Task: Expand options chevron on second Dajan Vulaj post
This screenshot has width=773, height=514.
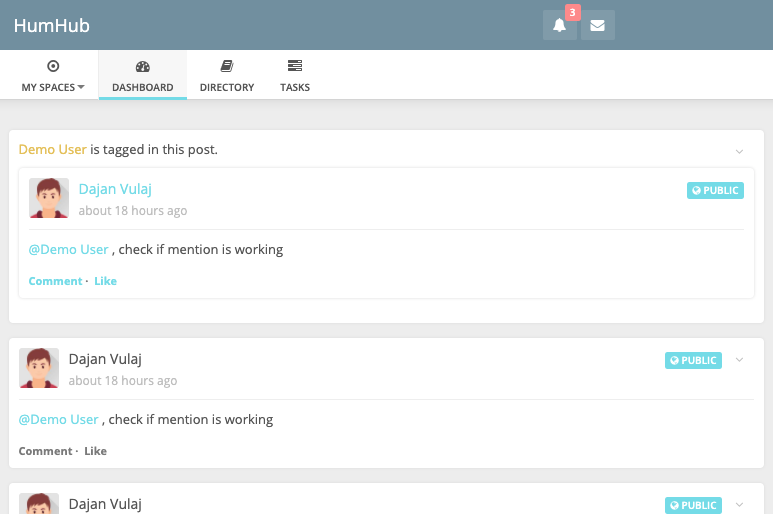Action: tap(739, 360)
